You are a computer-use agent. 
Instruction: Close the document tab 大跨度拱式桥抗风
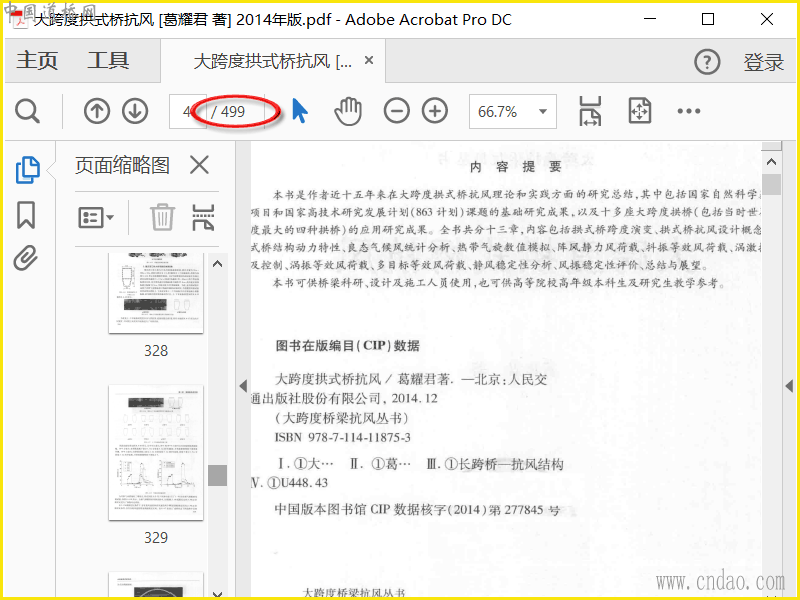(369, 61)
